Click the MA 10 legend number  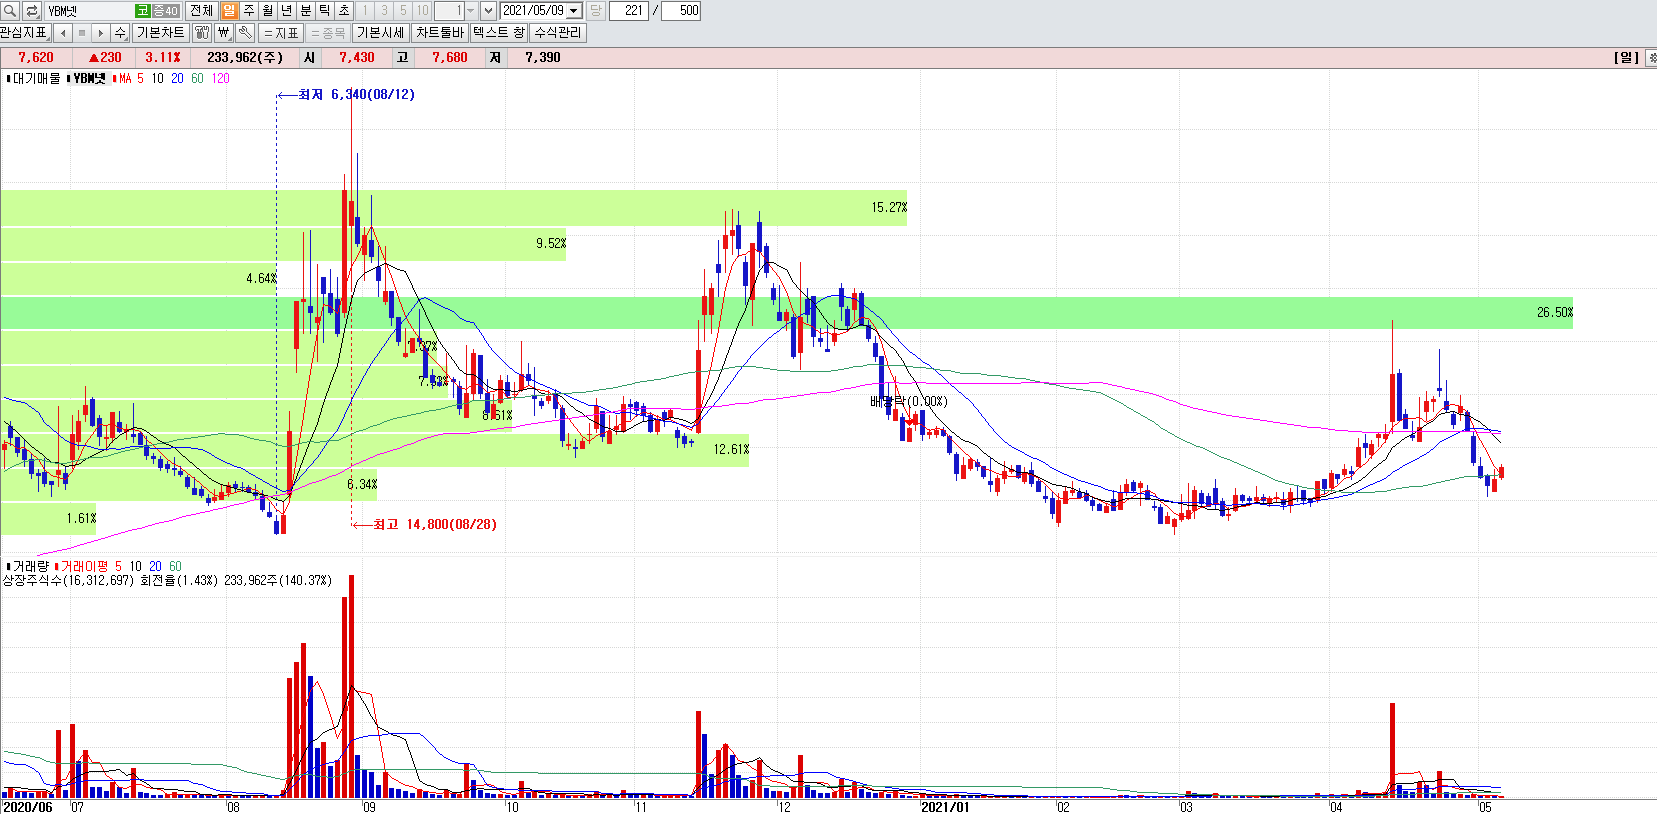(157, 78)
